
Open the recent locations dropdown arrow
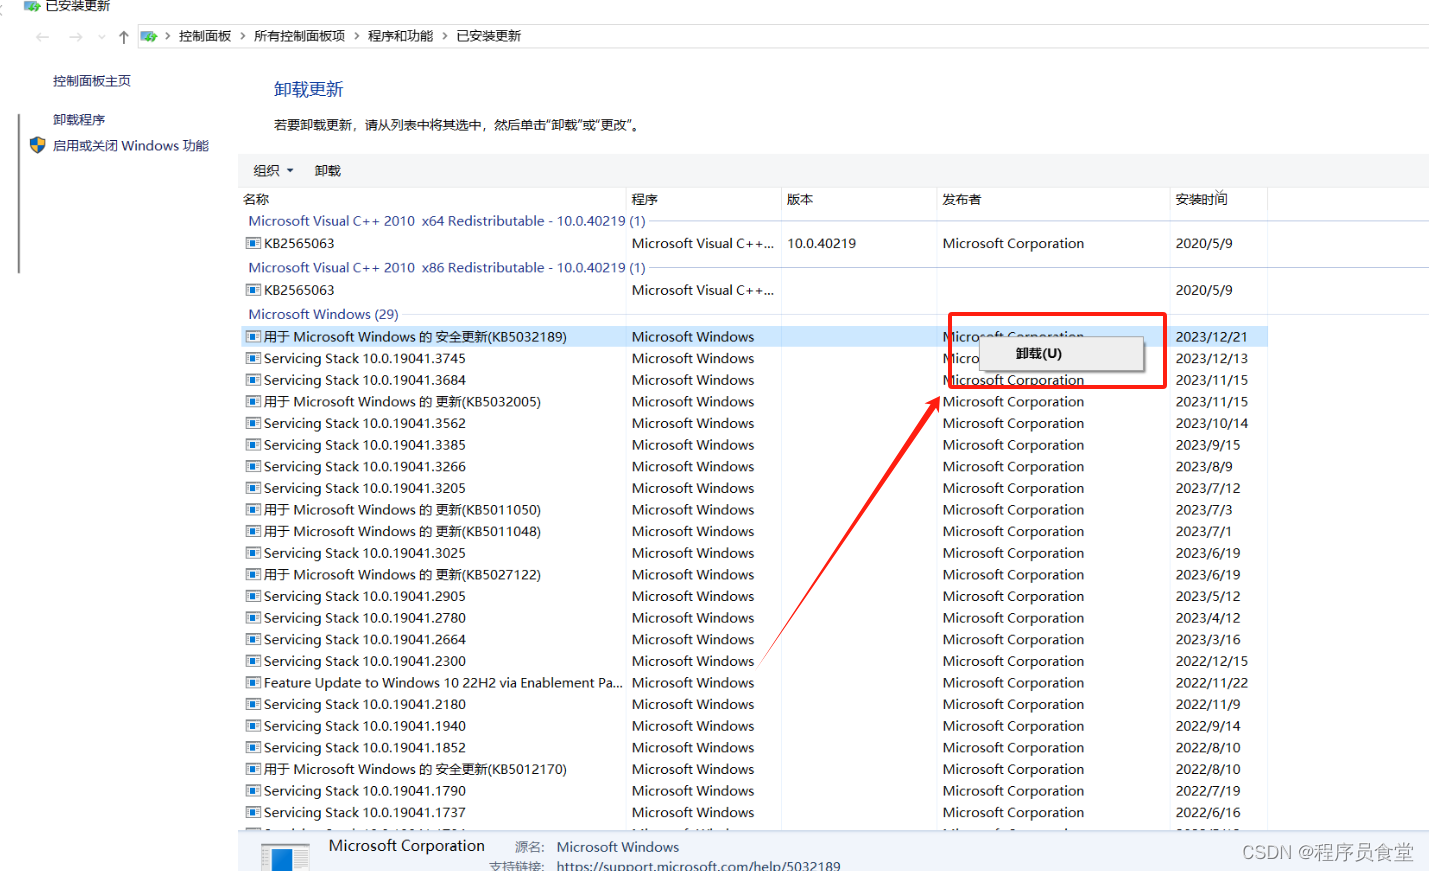pyautogui.click(x=102, y=37)
